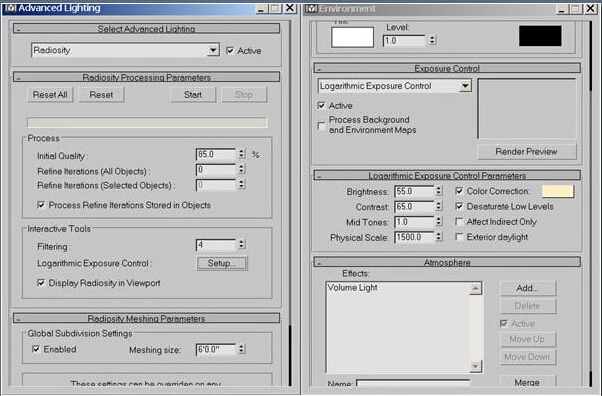Adjust the Level spinner arrows
602x396 pixels.
pyautogui.click(x=432, y=40)
